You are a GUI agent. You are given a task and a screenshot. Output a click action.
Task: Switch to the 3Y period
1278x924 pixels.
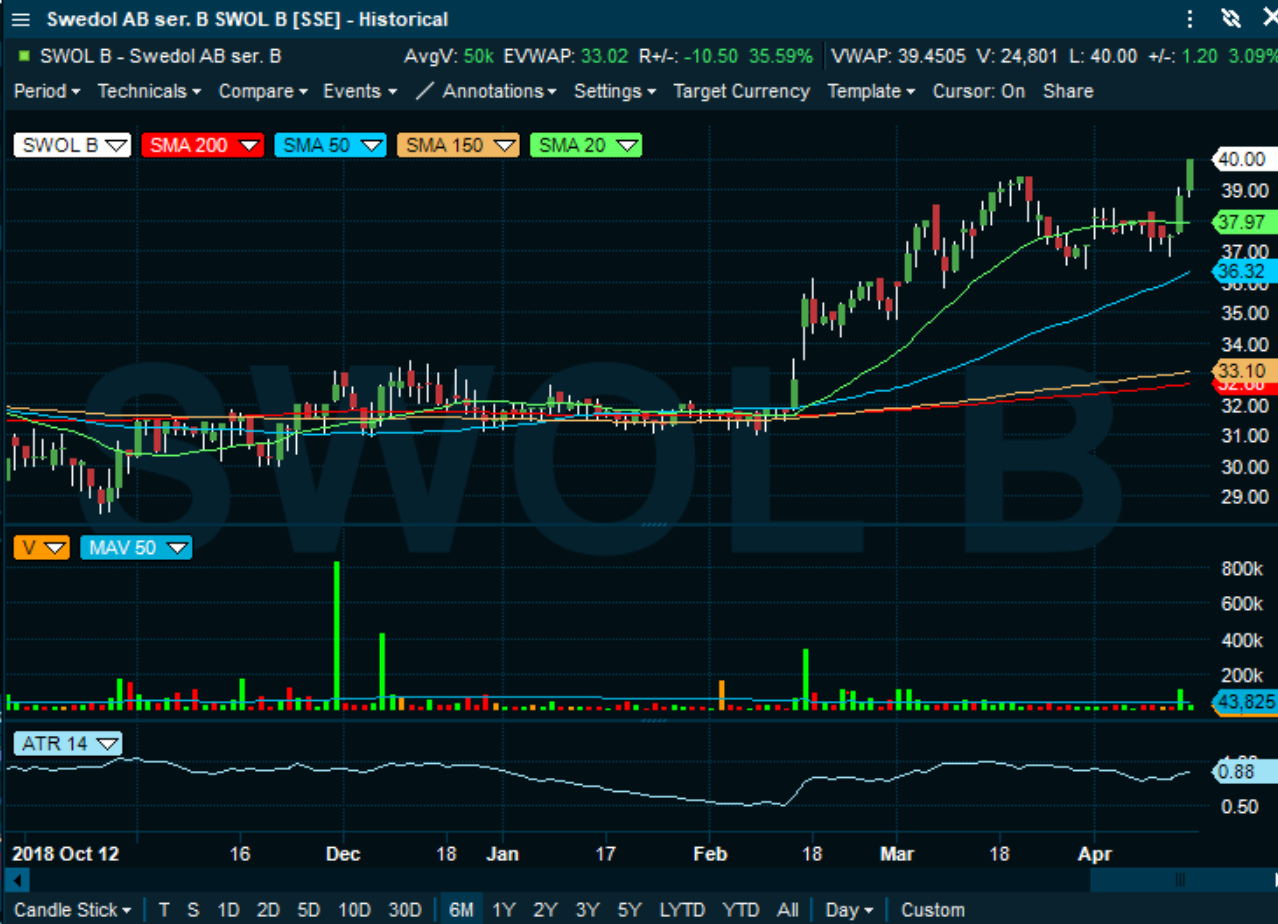tap(587, 910)
